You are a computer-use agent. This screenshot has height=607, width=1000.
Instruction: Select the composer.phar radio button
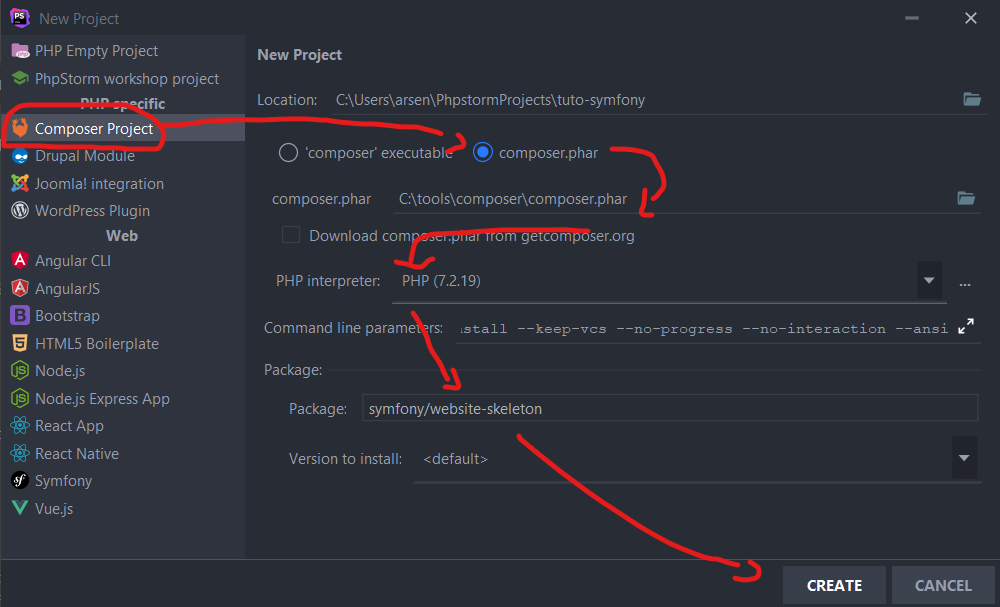[x=483, y=153]
